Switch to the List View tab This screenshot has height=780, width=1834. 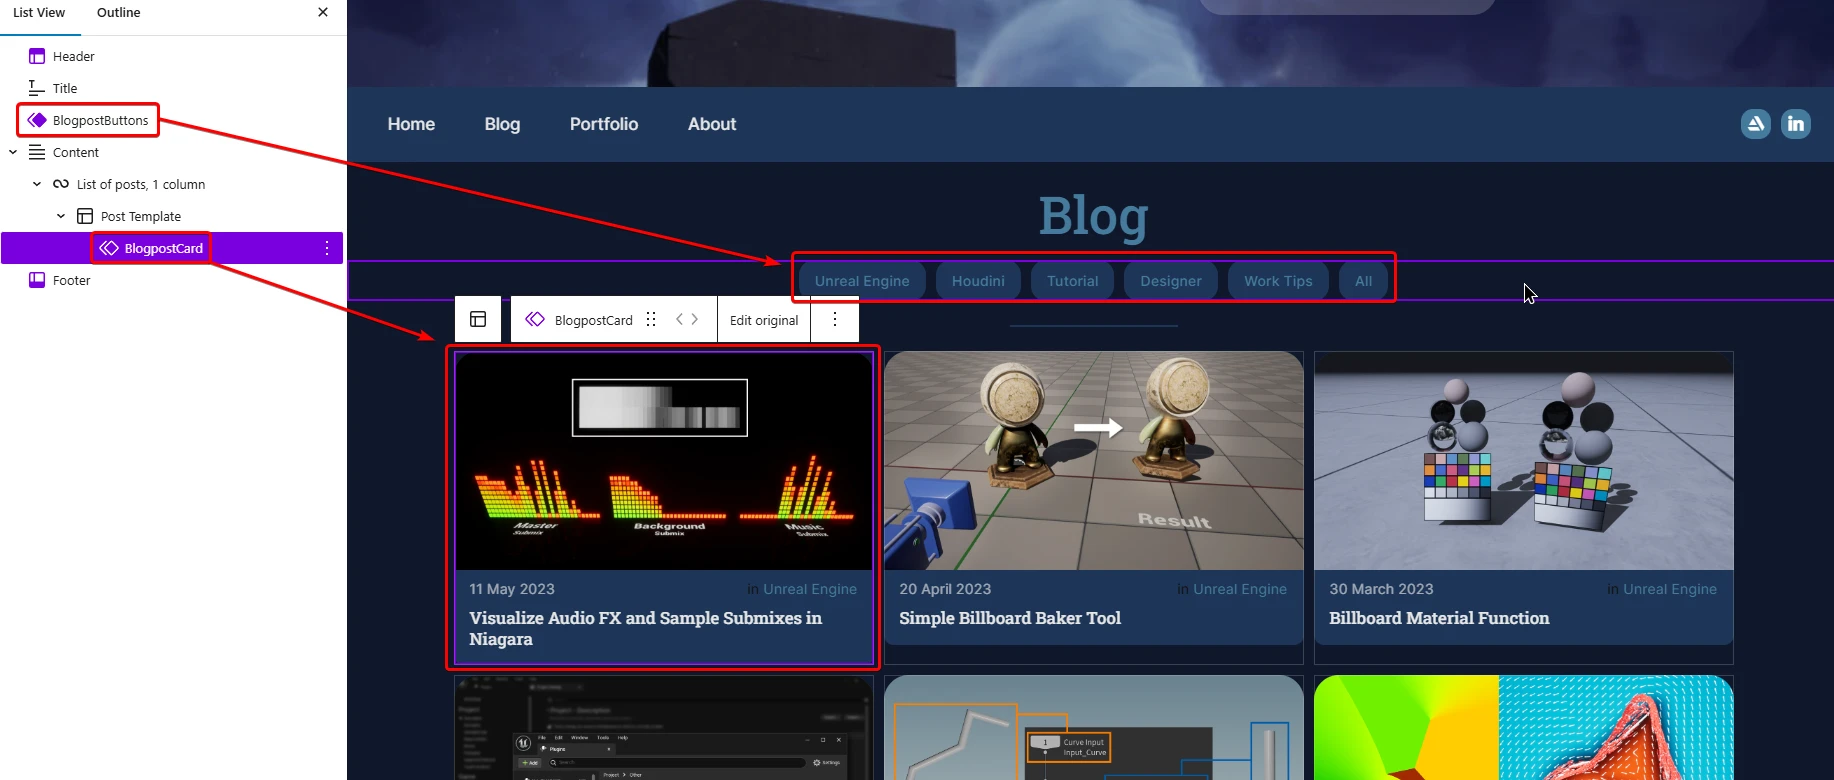pyautogui.click(x=39, y=13)
